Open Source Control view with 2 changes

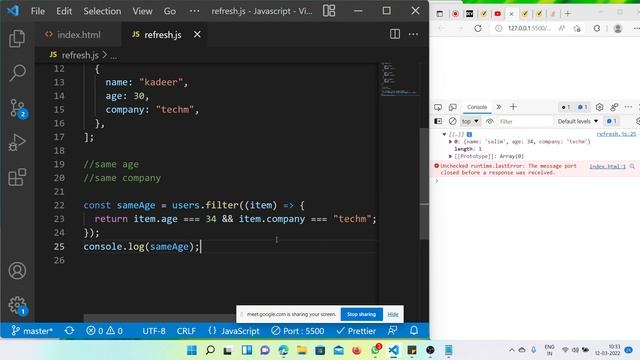pyautogui.click(x=18, y=108)
